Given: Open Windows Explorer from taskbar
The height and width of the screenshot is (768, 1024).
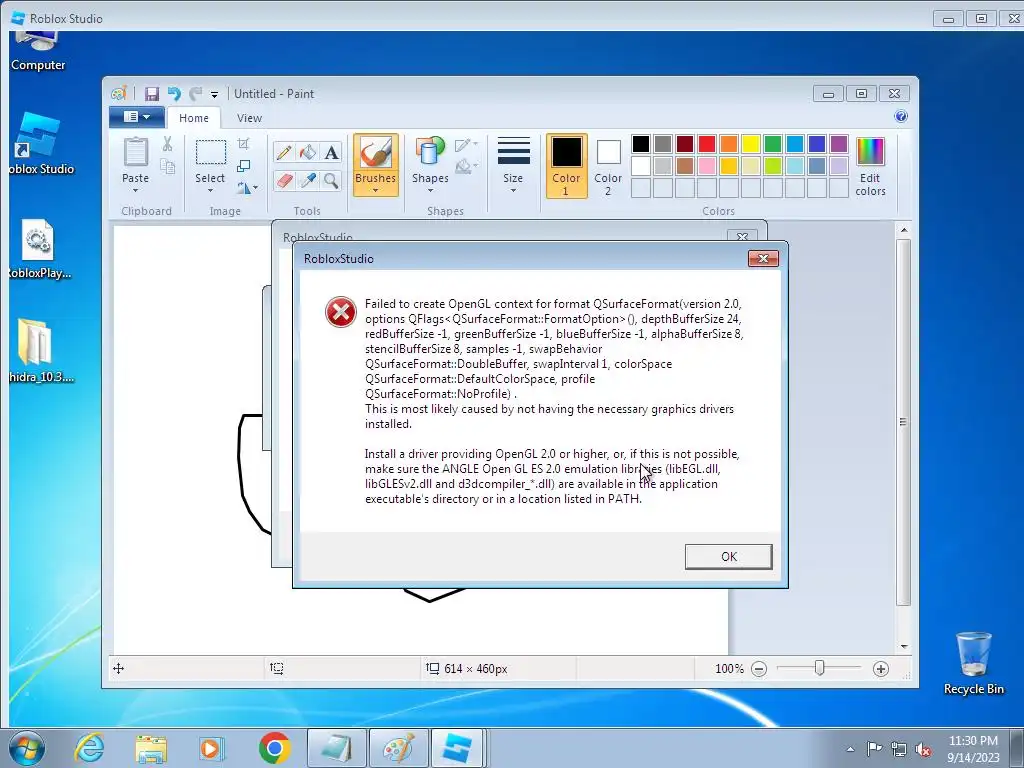Looking at the screenshot, I should 151,748.
